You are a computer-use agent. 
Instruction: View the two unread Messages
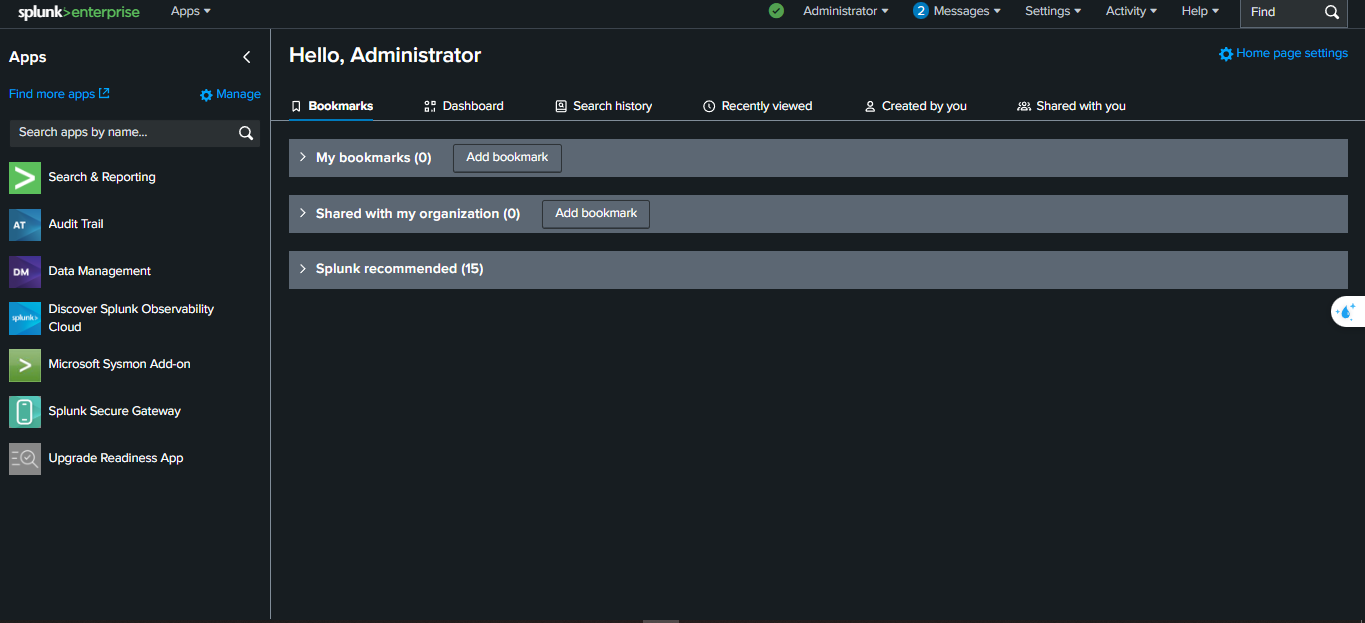pos(956,11)
